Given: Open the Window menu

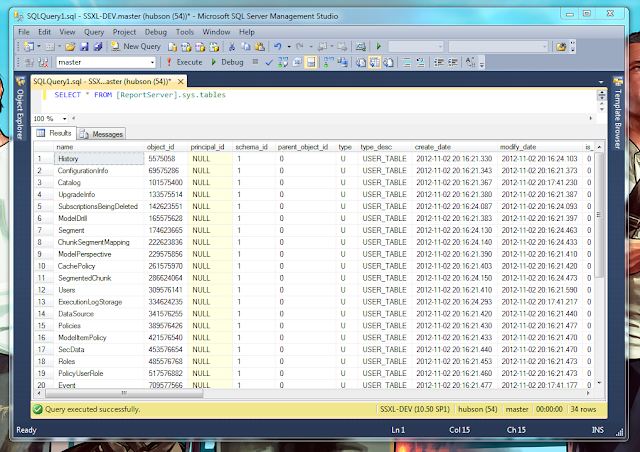Looking at the screenshot, I should (216, 32).
